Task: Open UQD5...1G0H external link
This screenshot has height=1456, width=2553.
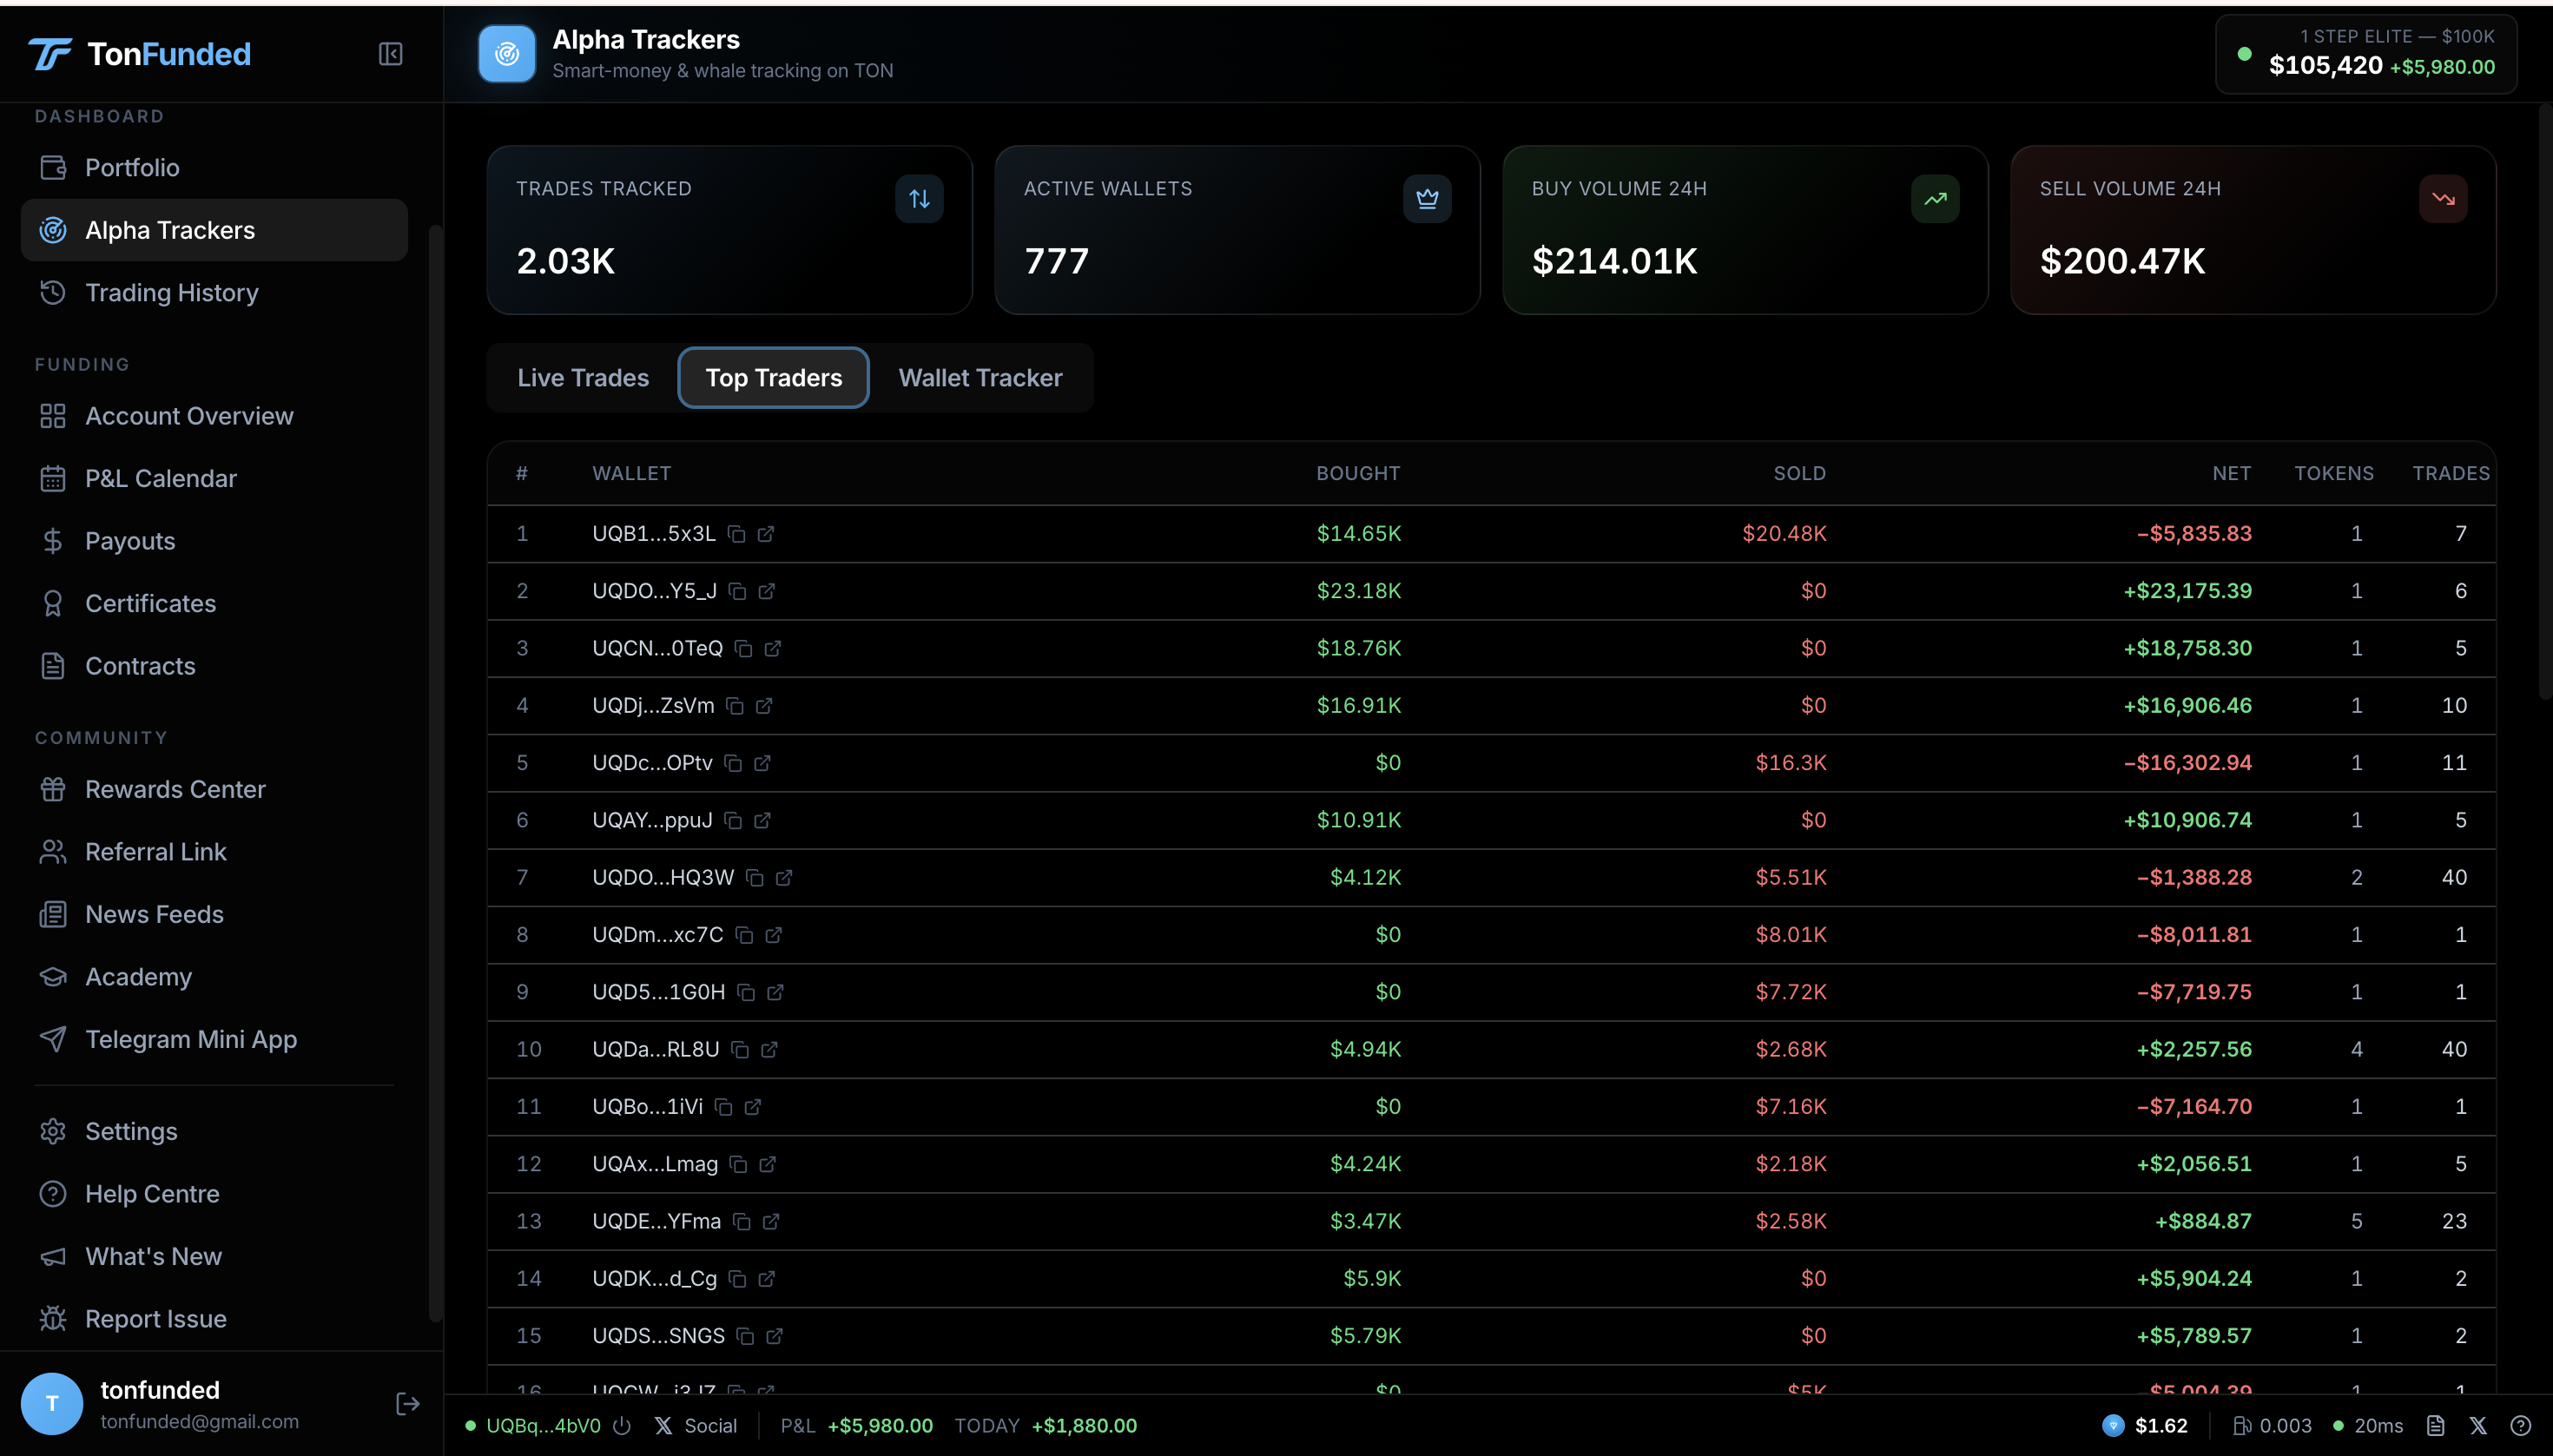Action: click(775, 992)
